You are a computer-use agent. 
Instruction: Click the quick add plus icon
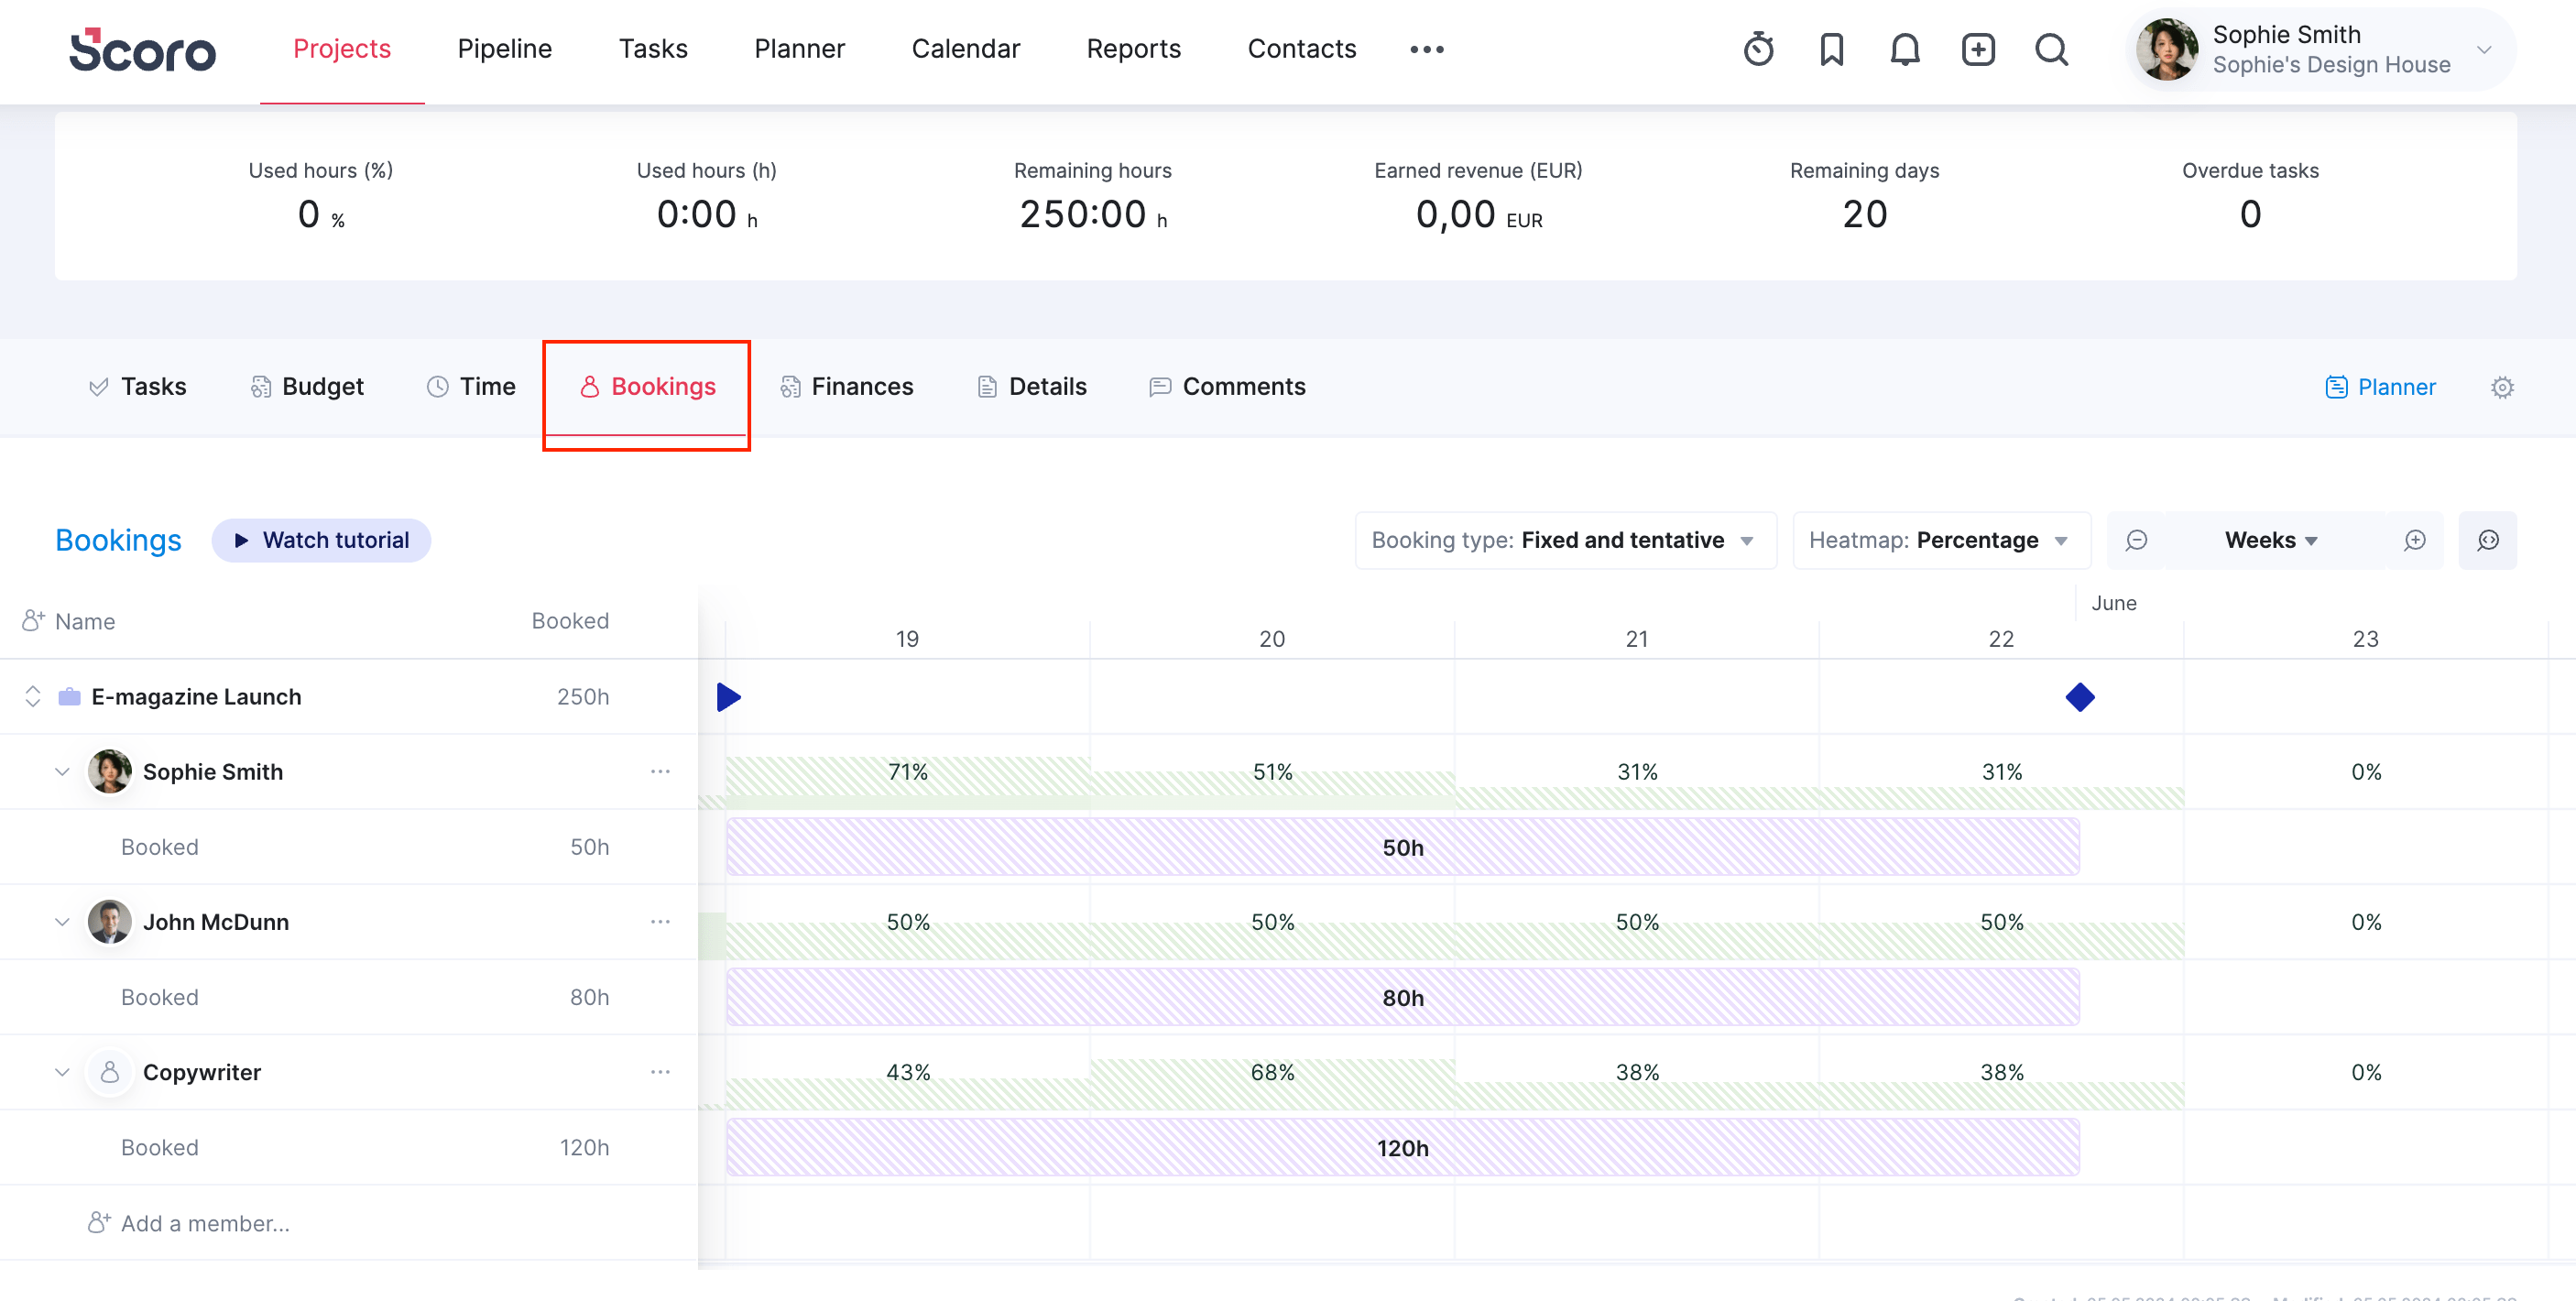(x=1978, y=49)
